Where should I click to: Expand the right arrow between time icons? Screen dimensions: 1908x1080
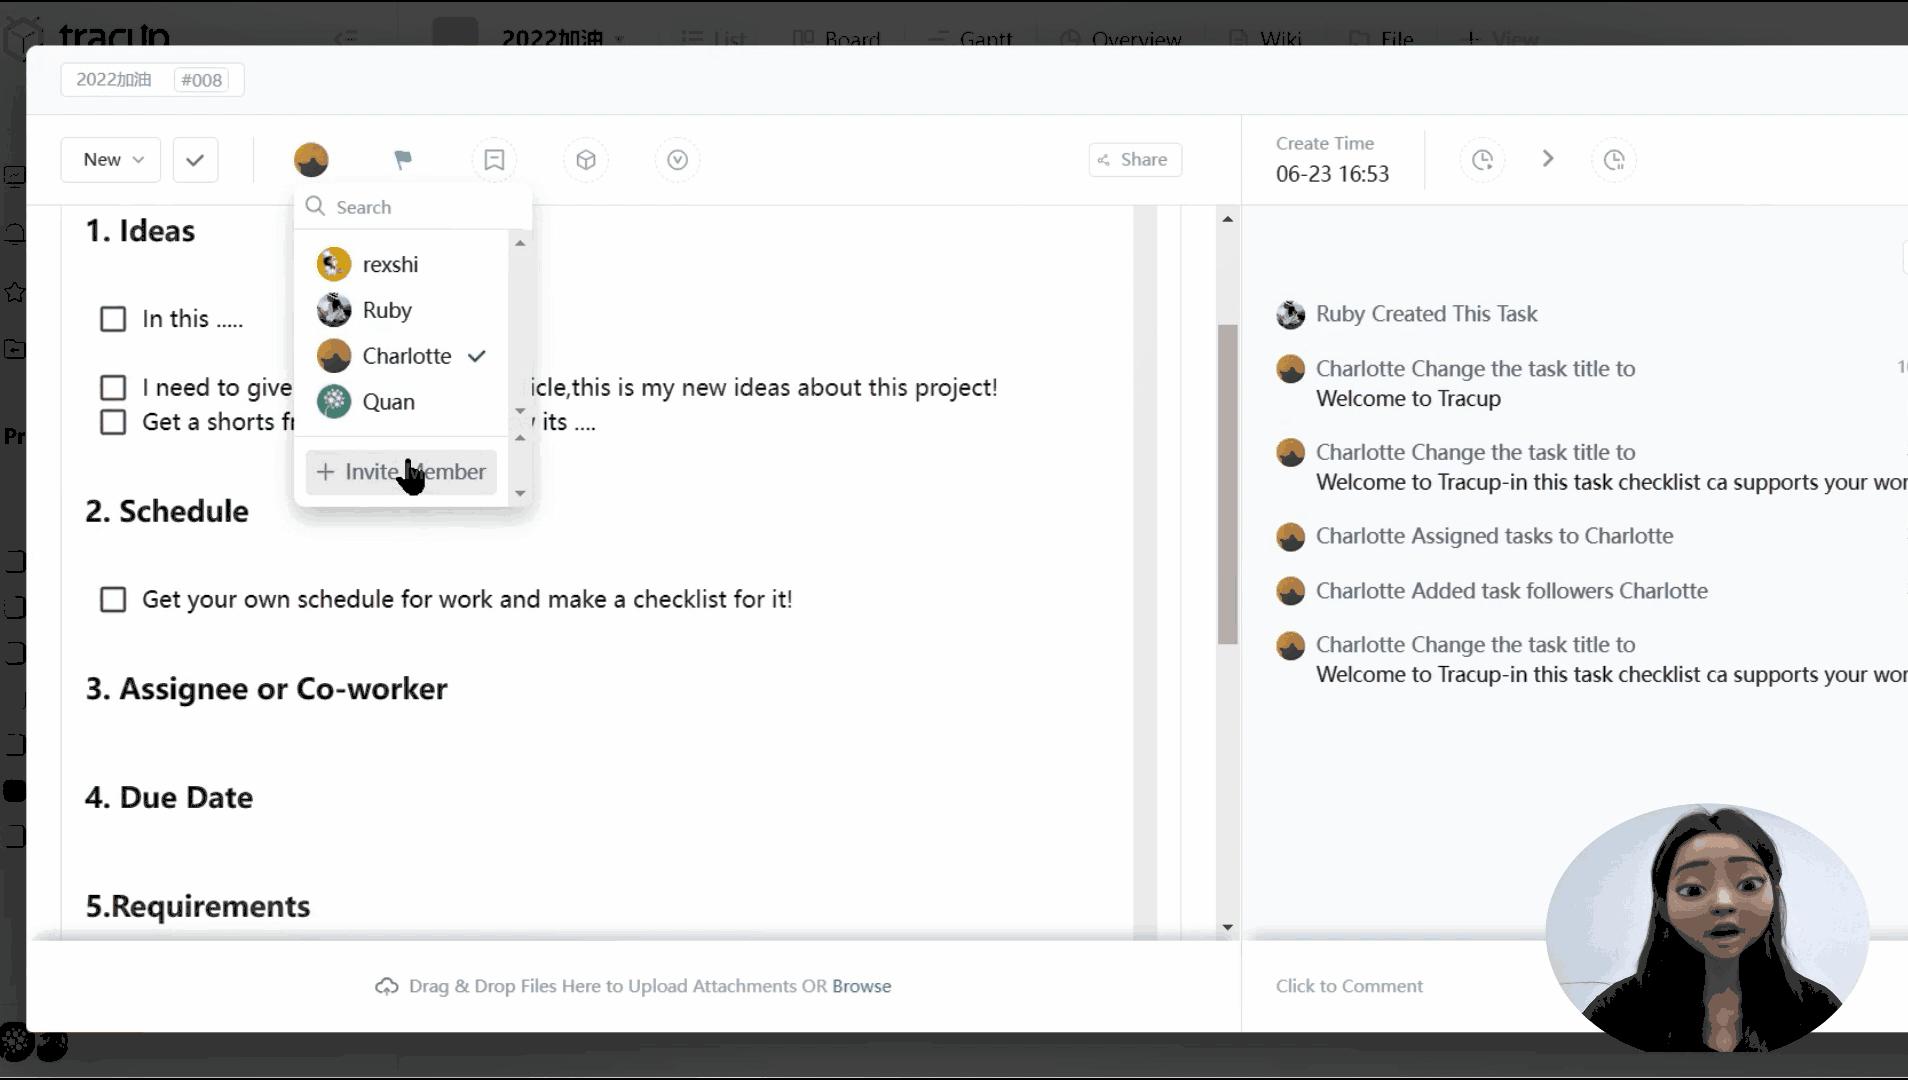point(1548,160)
